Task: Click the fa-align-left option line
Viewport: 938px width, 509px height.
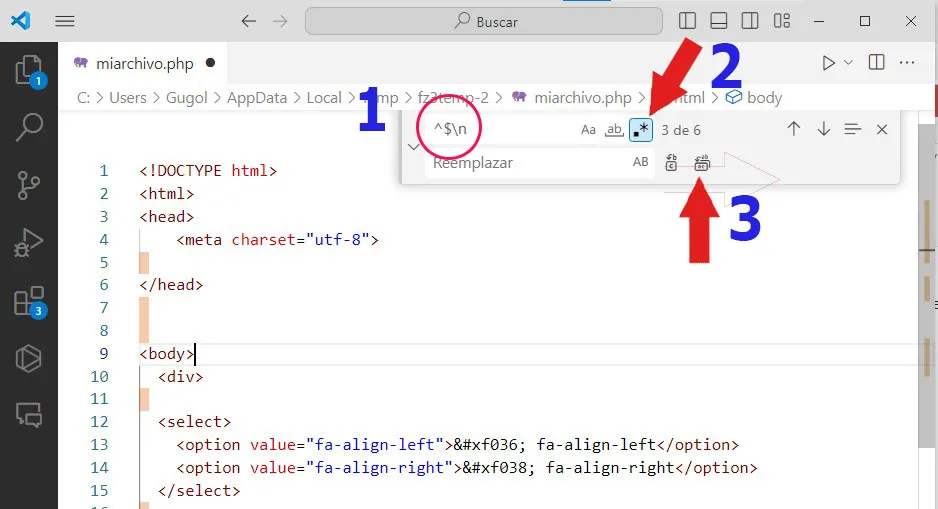Action: pyautogui.click(x=458, y=445)
